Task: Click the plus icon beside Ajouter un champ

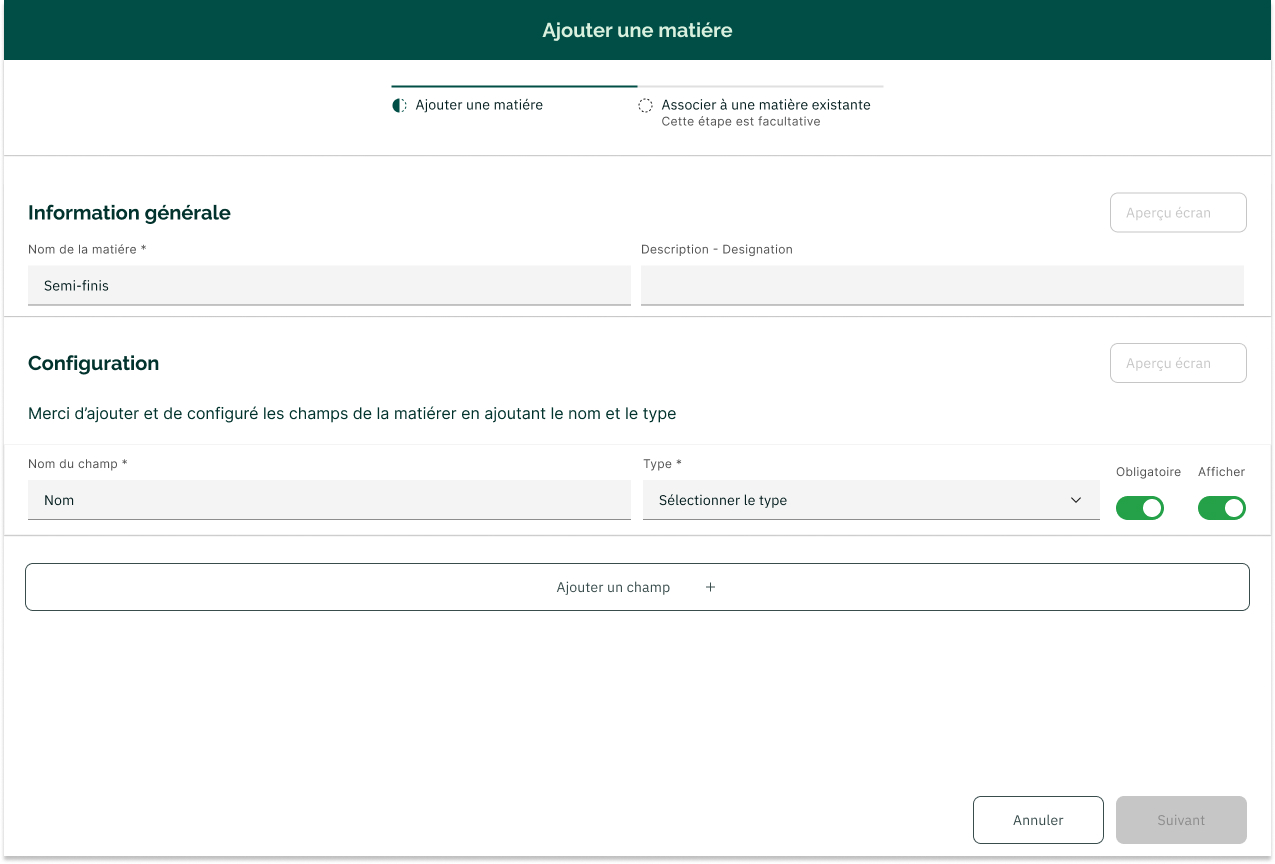Action: coord(710,587)
